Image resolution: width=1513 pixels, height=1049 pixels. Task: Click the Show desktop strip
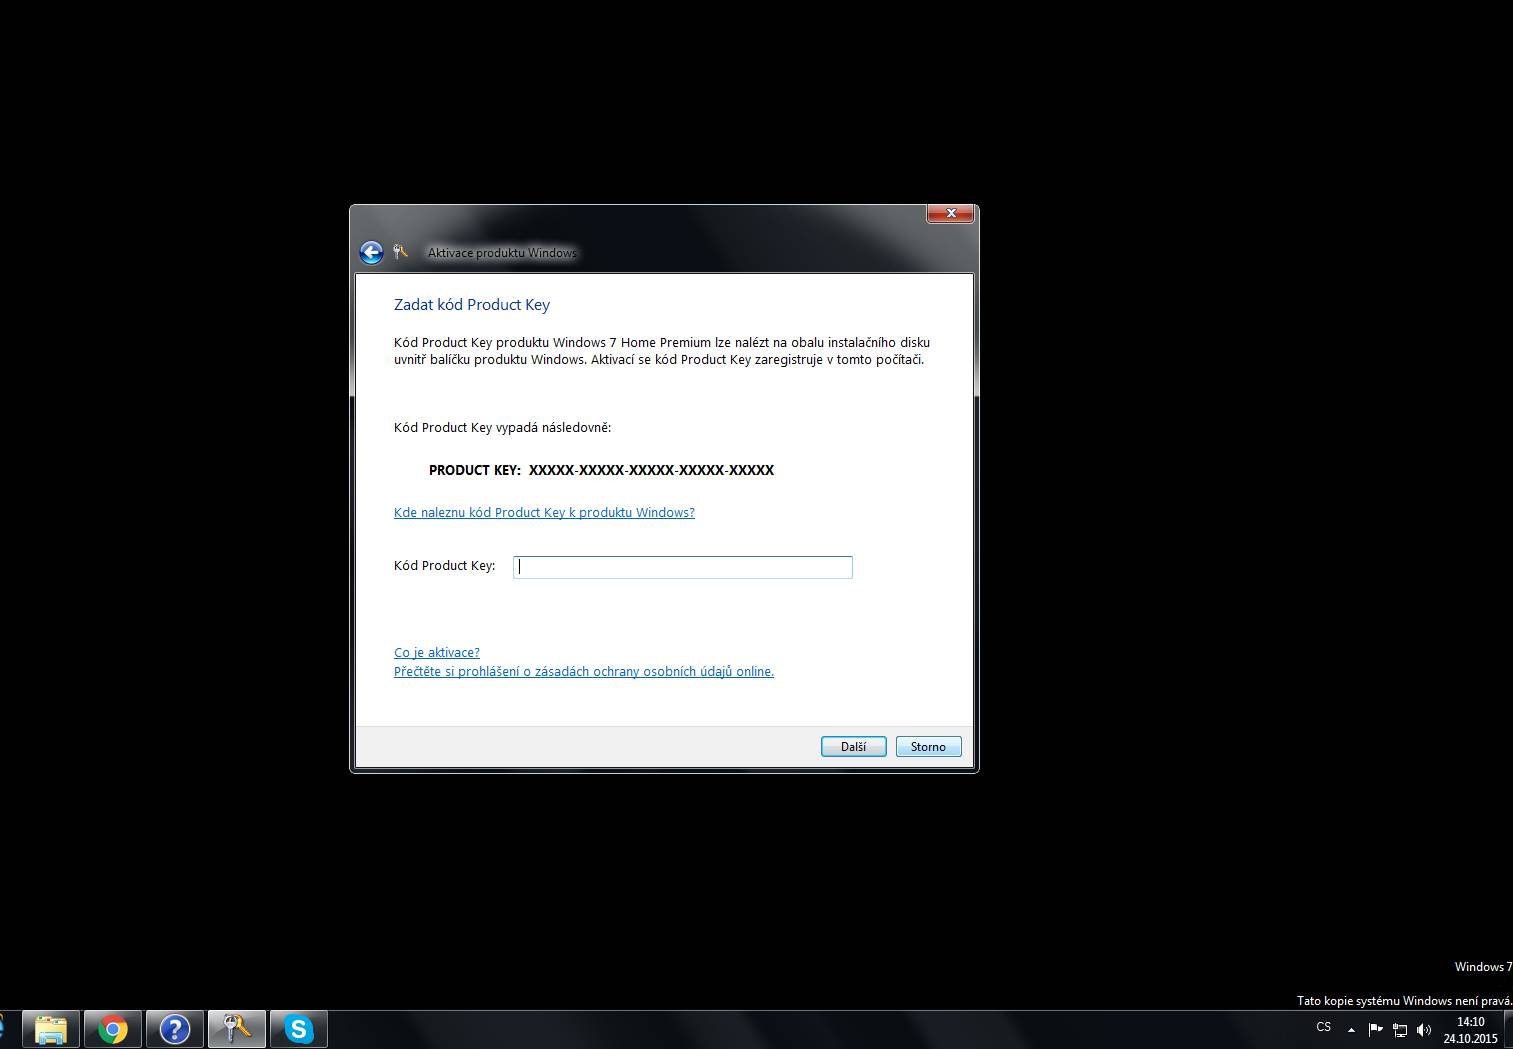(x=1508, y=1029)
